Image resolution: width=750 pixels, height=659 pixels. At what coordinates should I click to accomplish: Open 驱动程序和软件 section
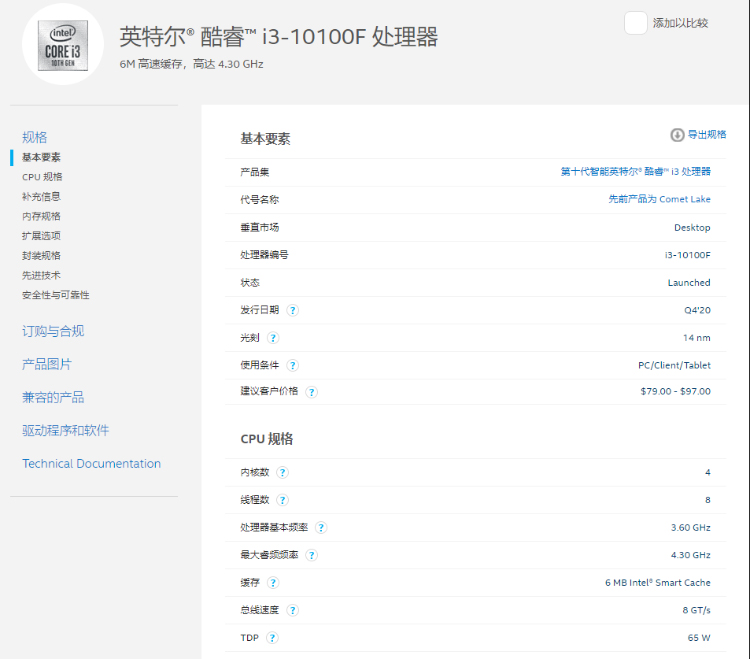click(x=66, y=430)
